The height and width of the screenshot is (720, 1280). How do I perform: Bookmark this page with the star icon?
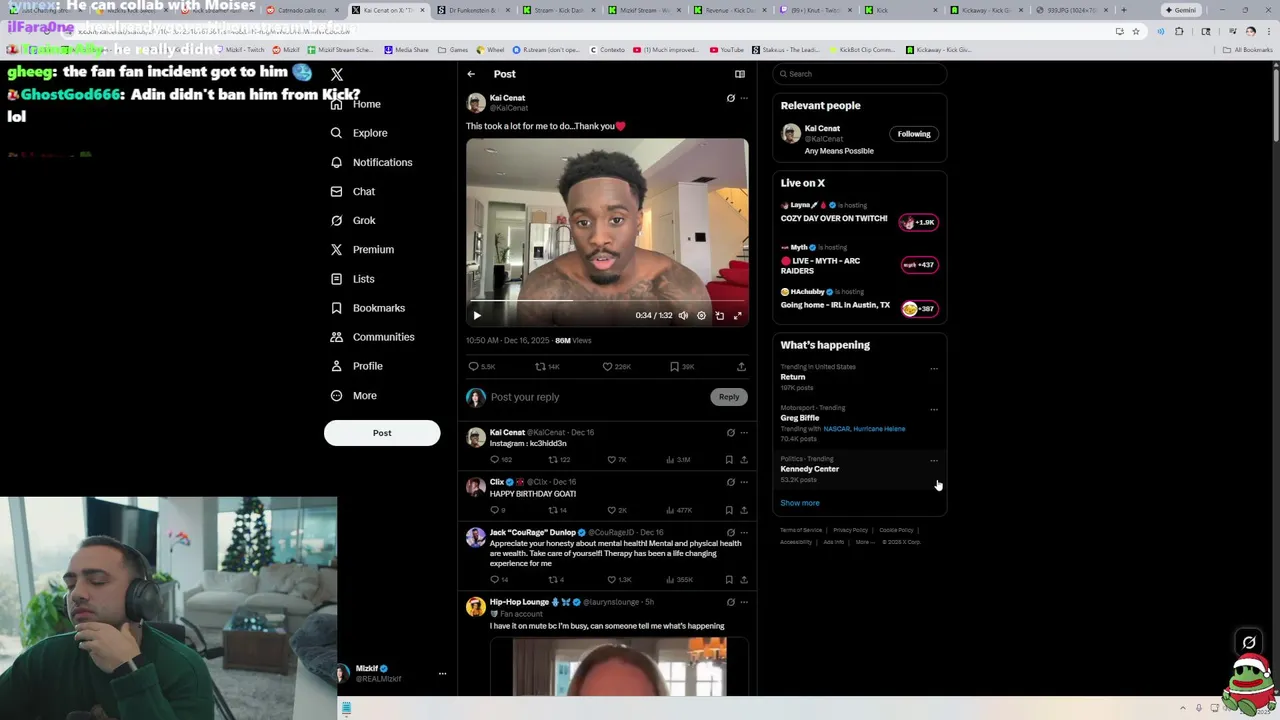pos(1135,31)
